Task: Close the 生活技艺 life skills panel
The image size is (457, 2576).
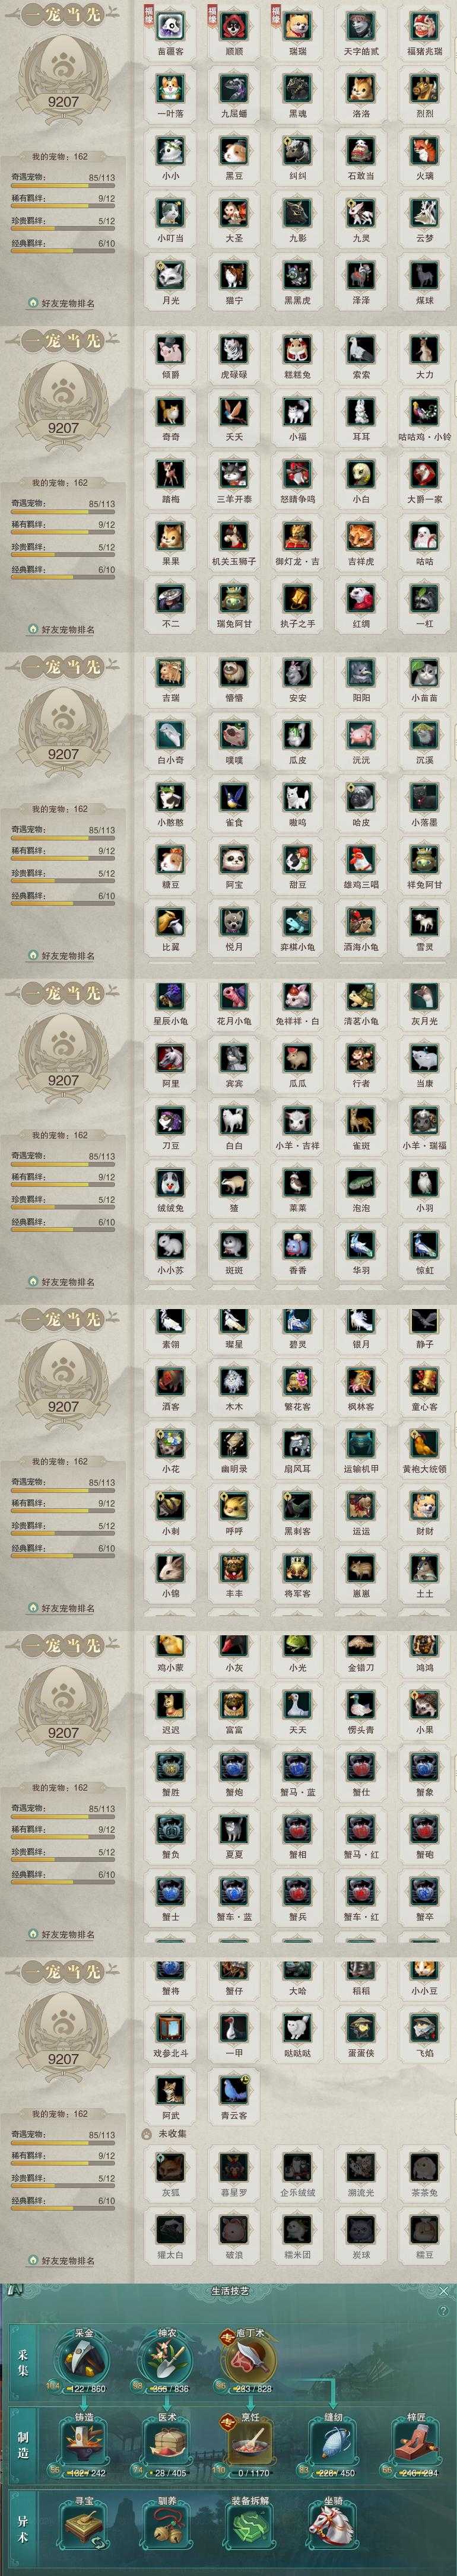Action: 443,2290
